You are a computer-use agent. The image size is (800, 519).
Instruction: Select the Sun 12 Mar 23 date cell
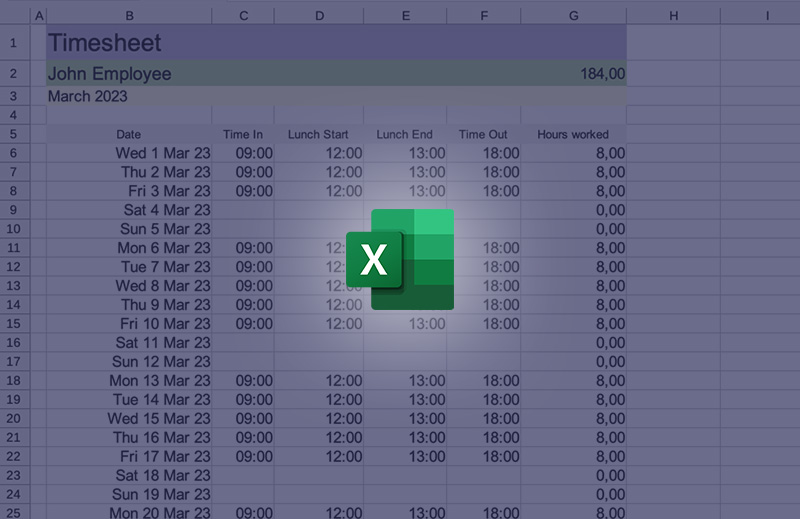[x=129, y=361]
